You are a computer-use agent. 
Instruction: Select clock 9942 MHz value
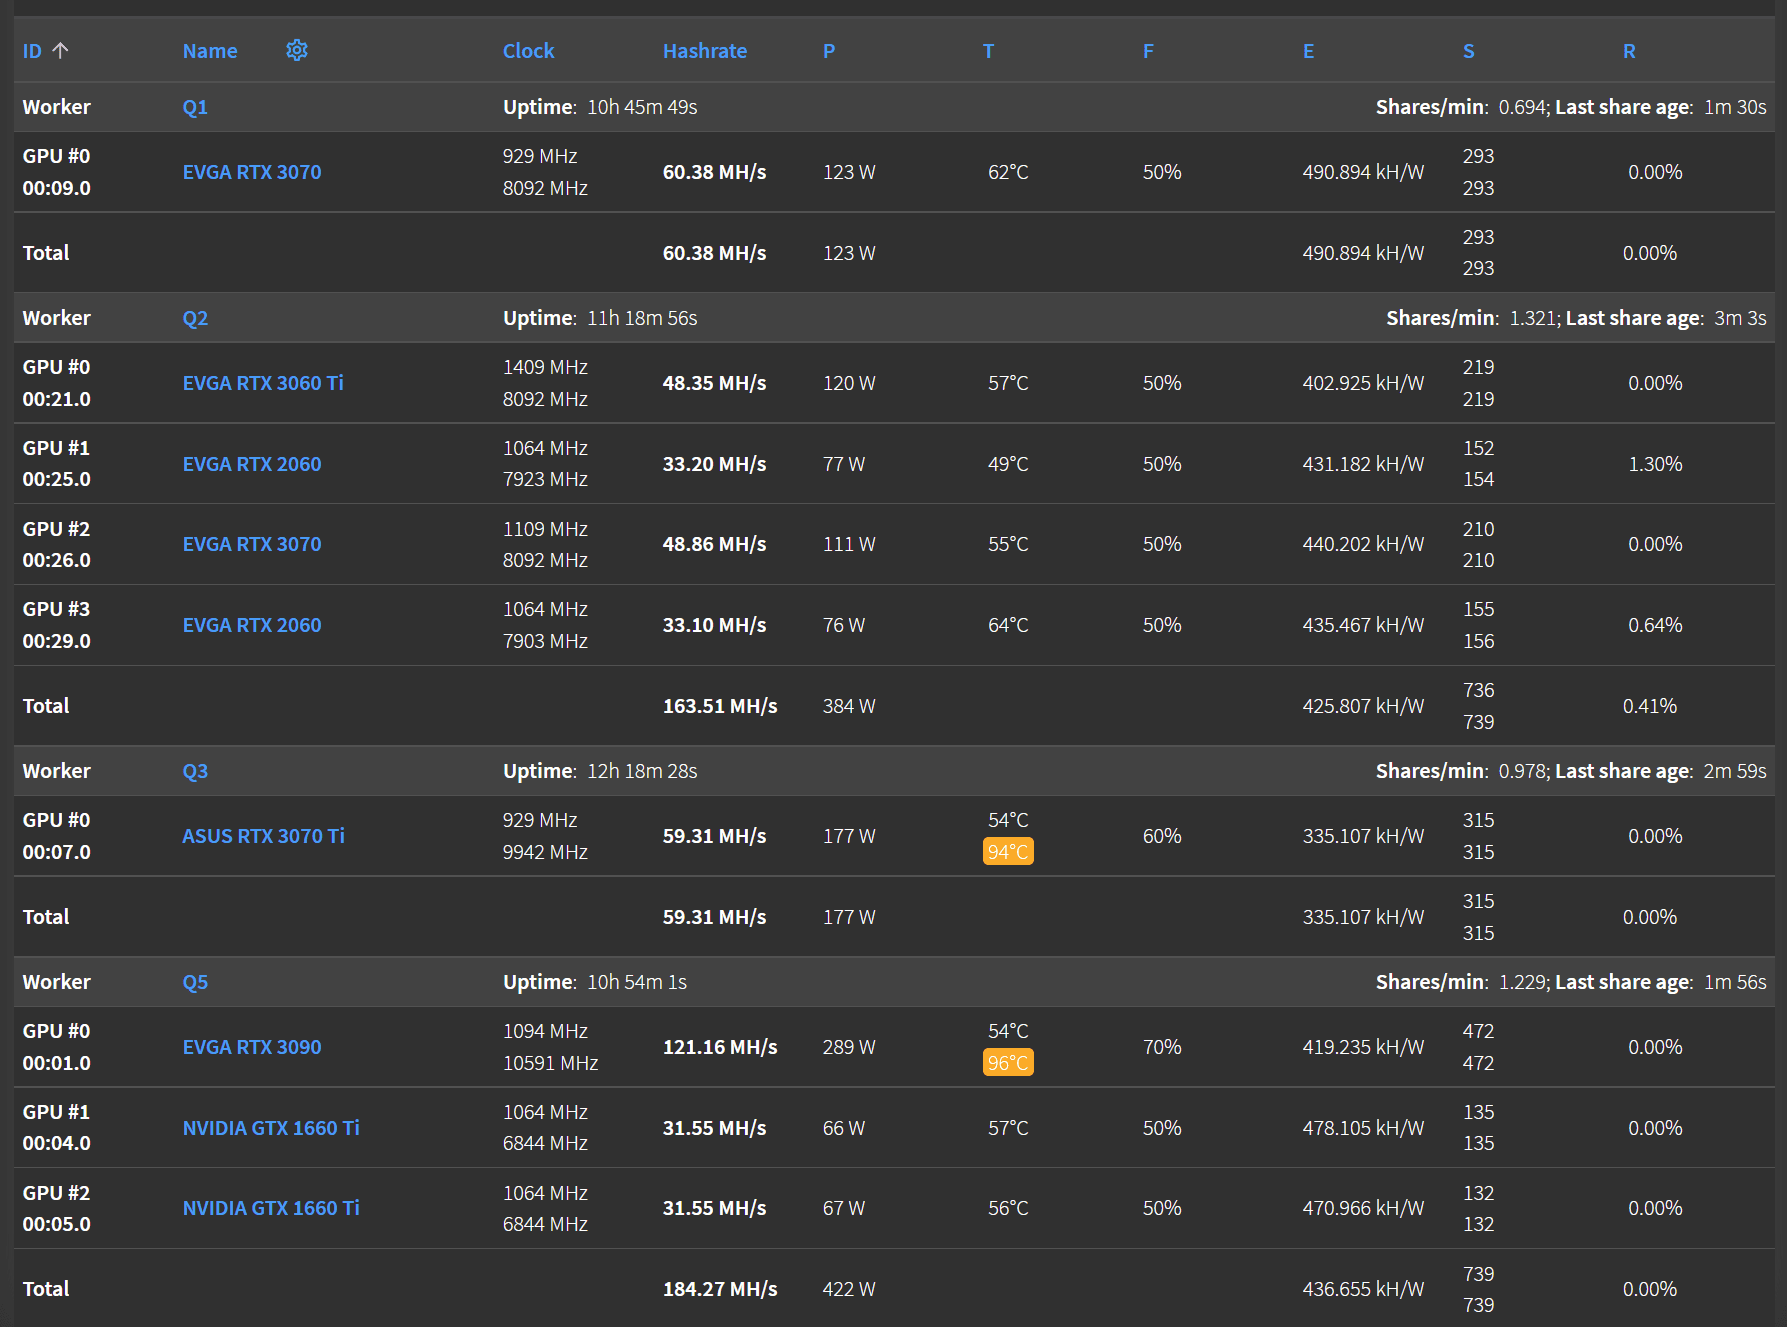pos(545,852)
